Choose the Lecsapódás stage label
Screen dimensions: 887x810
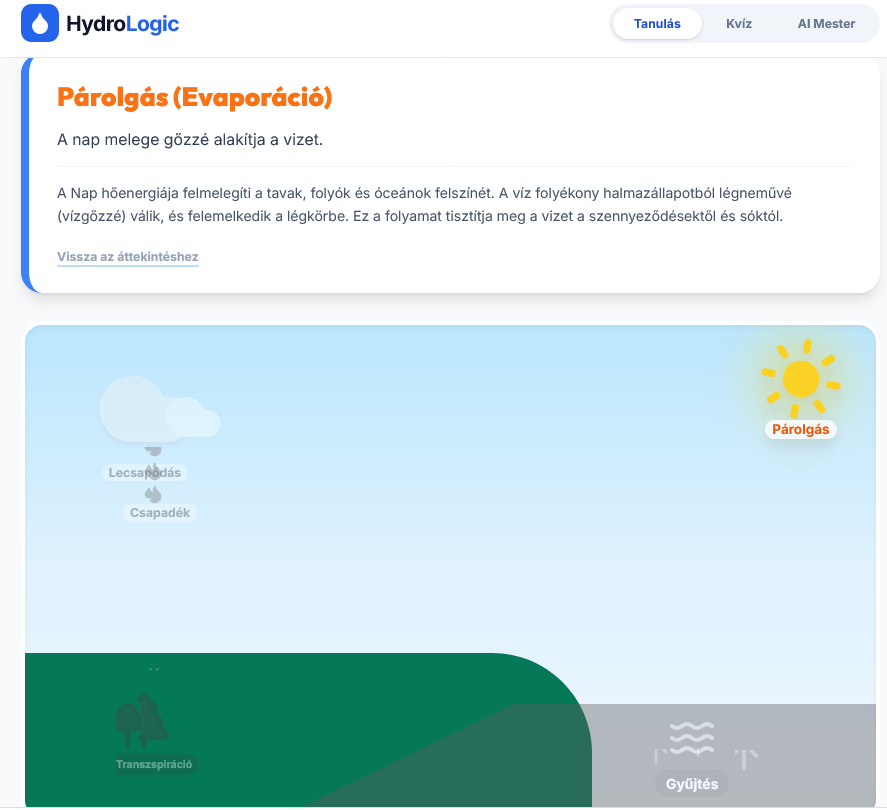145,473
